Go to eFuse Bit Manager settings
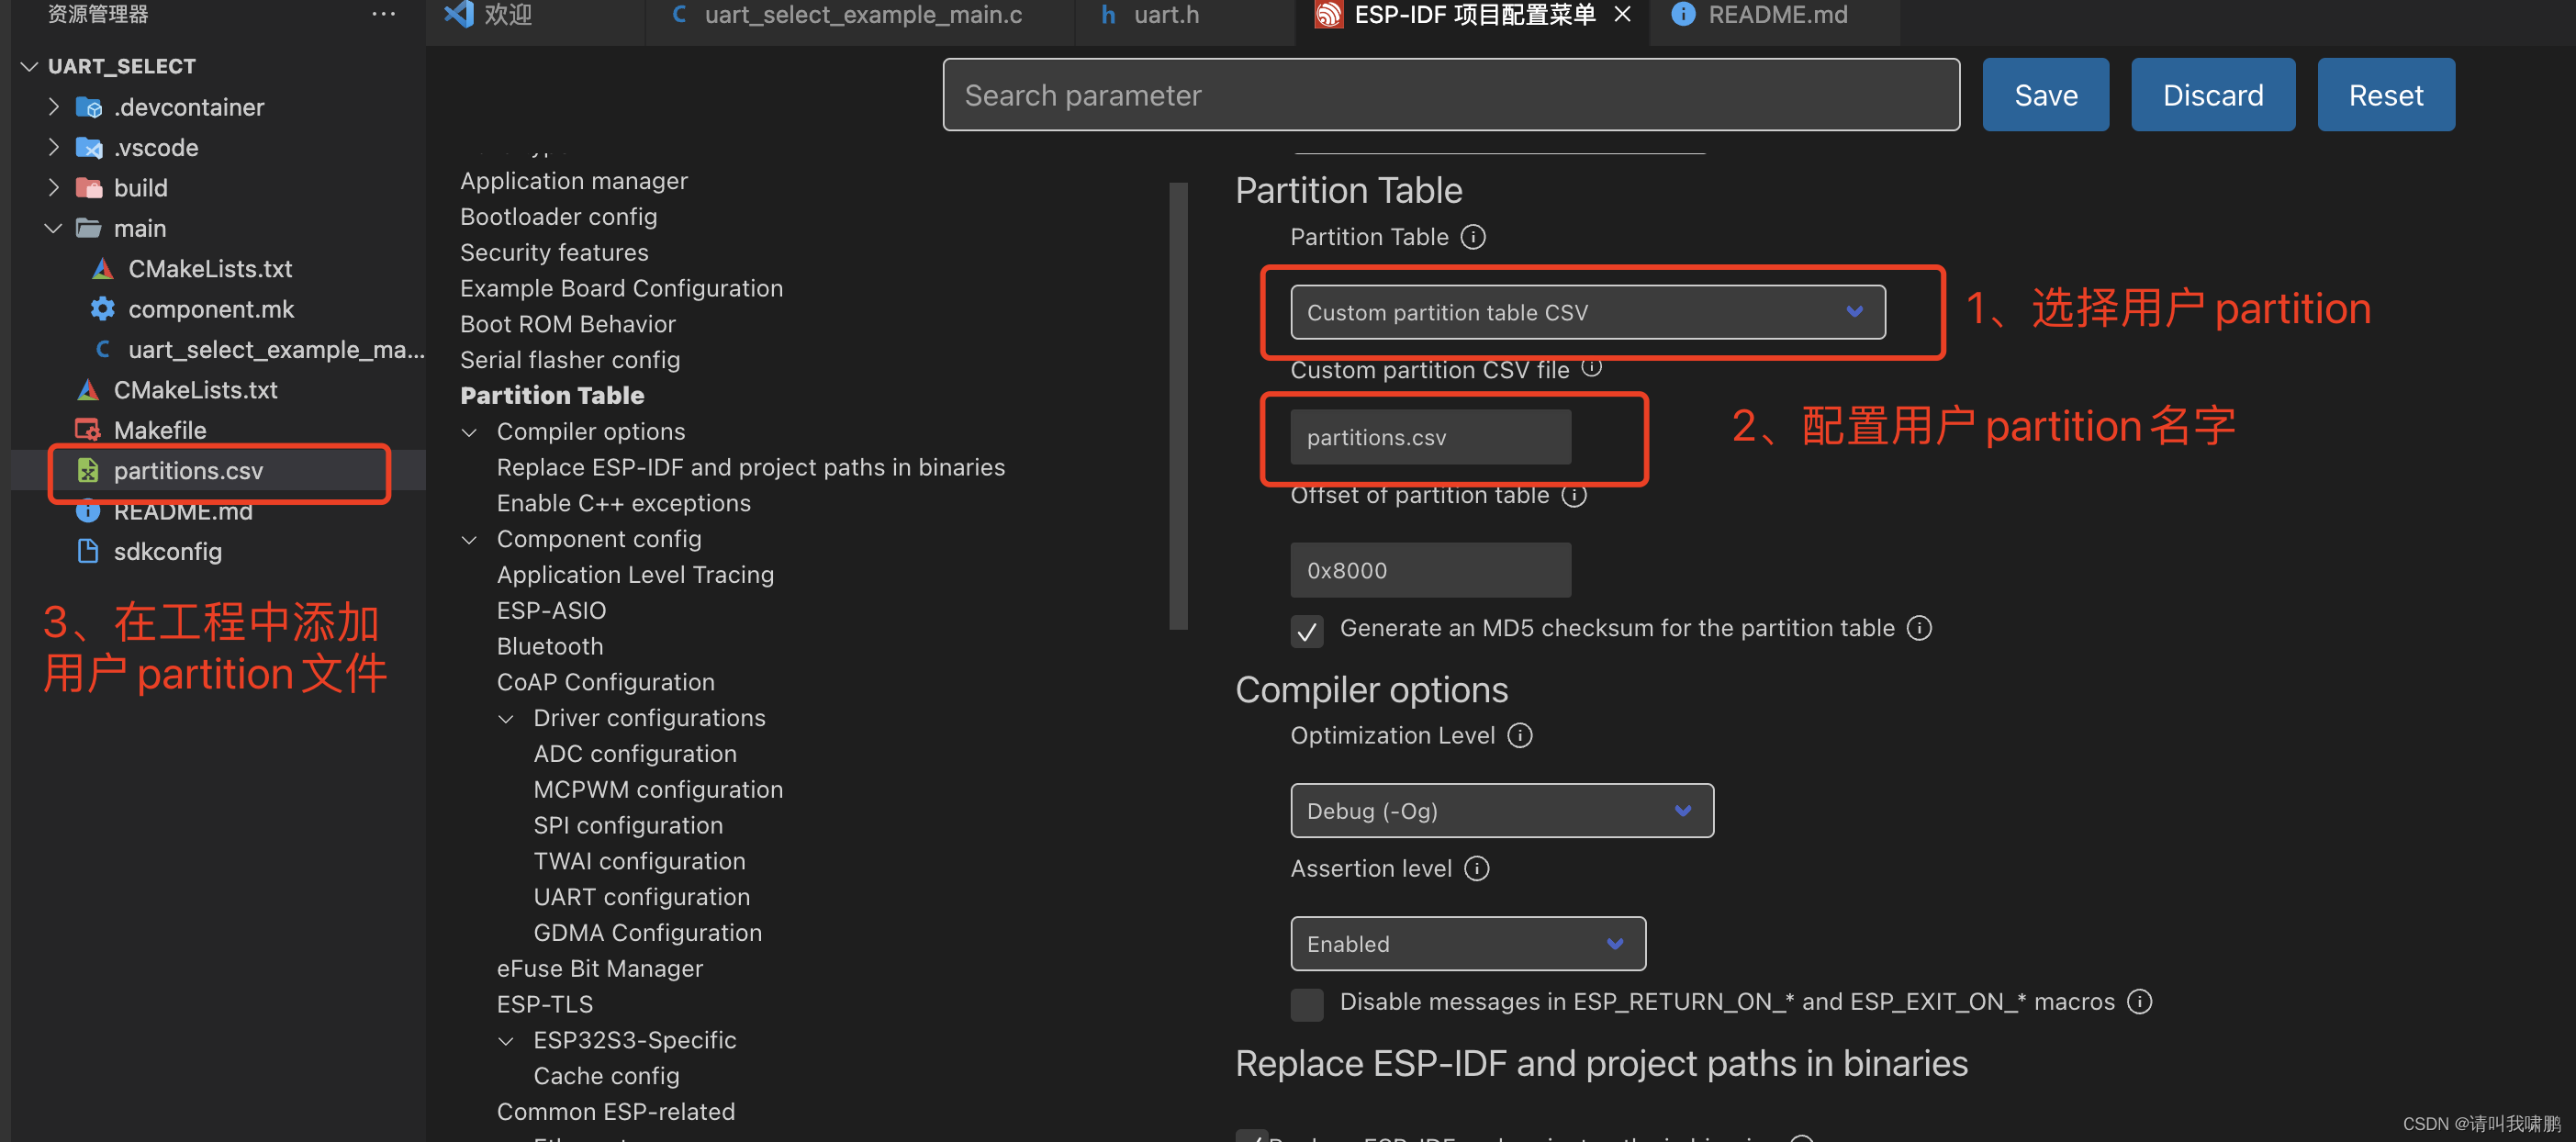Viewport: 2576px width, 1142px height. [600, 969]
